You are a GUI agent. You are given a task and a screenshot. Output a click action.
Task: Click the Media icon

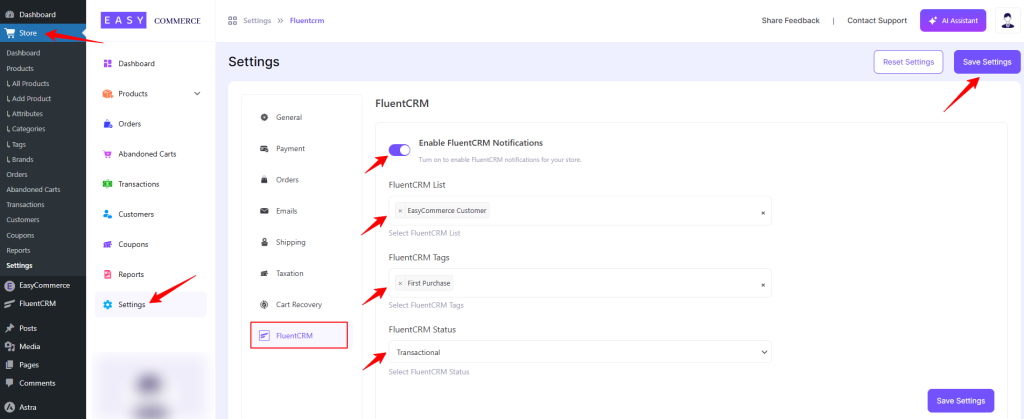(x=10, y=347)
